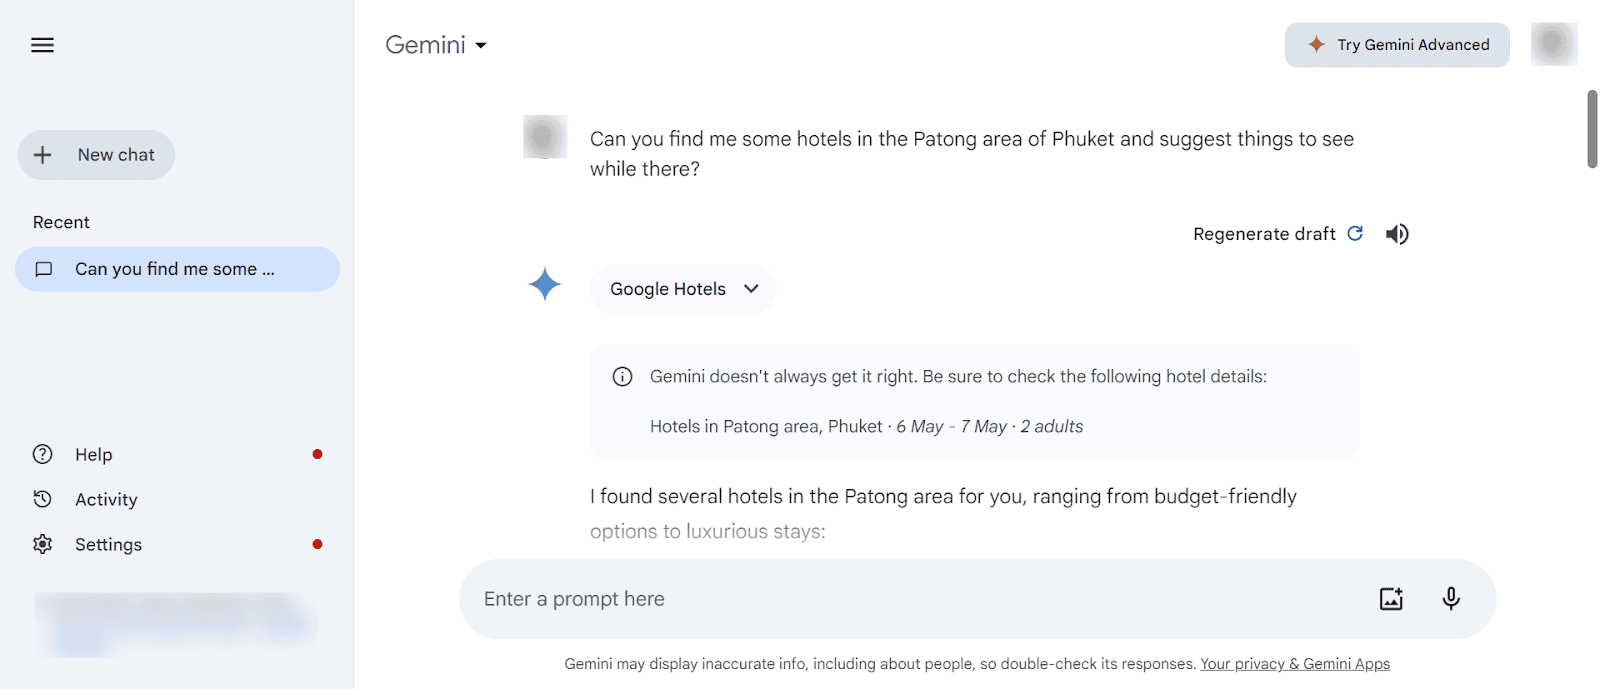Screen dimensions: 1600x689
Task: Open the hamburger main menu
Action: [42, 45]
